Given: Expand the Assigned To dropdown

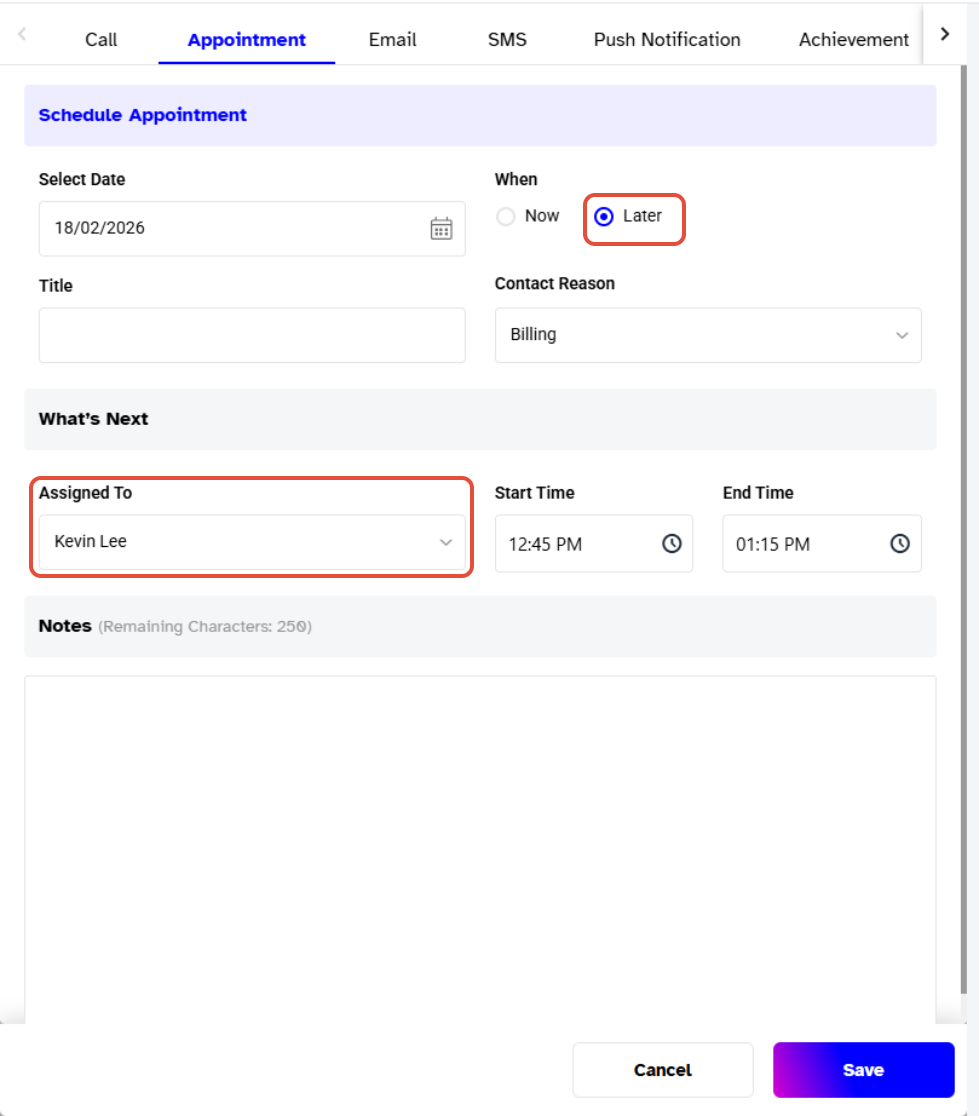Looking at the screenshot, I should tap(252, 542).
